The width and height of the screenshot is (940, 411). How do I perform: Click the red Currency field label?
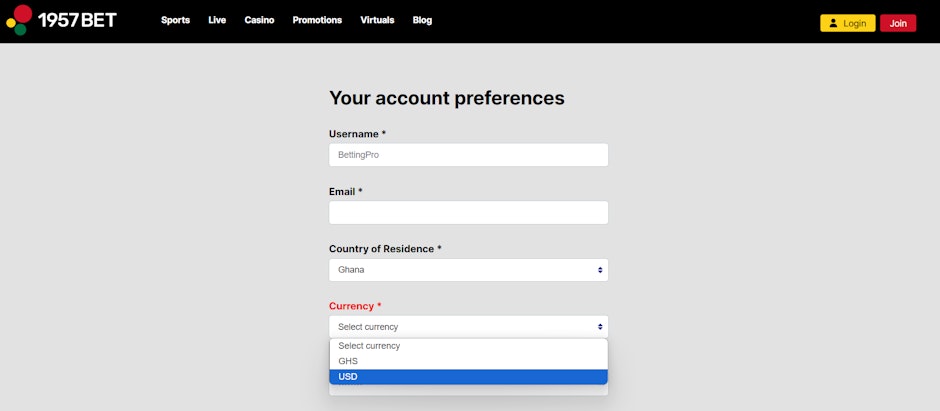pyautogui.click(x=354, y=306)
